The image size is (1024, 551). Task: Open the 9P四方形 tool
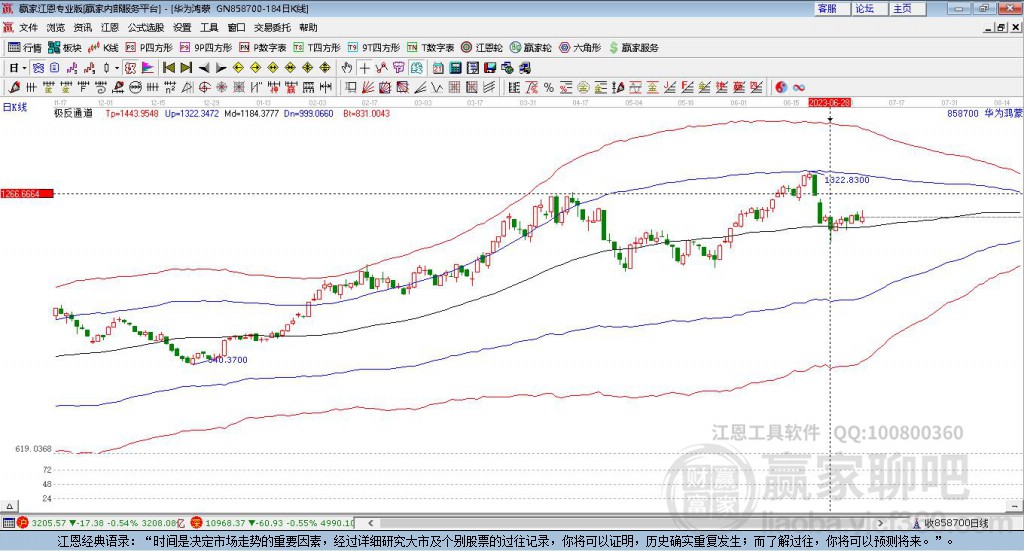206,48
